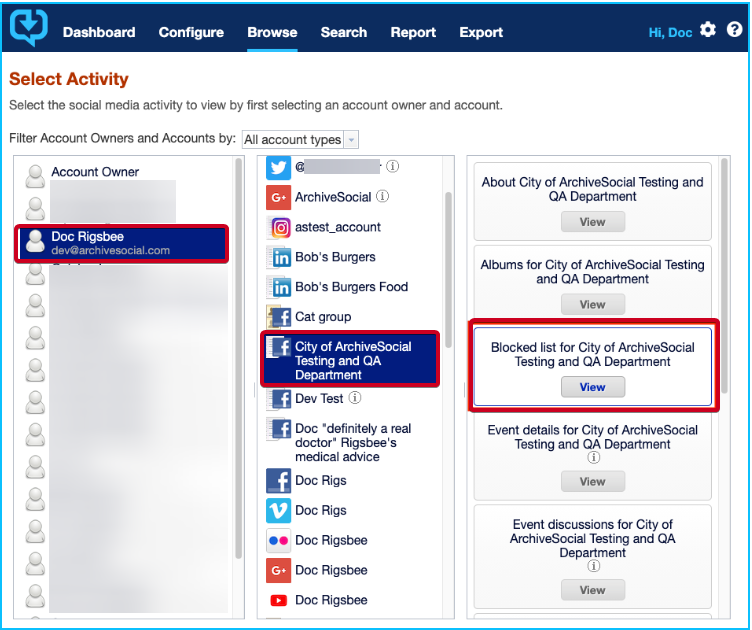This screenshot has height=630, width=752.
Task: View Event details activity
Action: [593, 481]
